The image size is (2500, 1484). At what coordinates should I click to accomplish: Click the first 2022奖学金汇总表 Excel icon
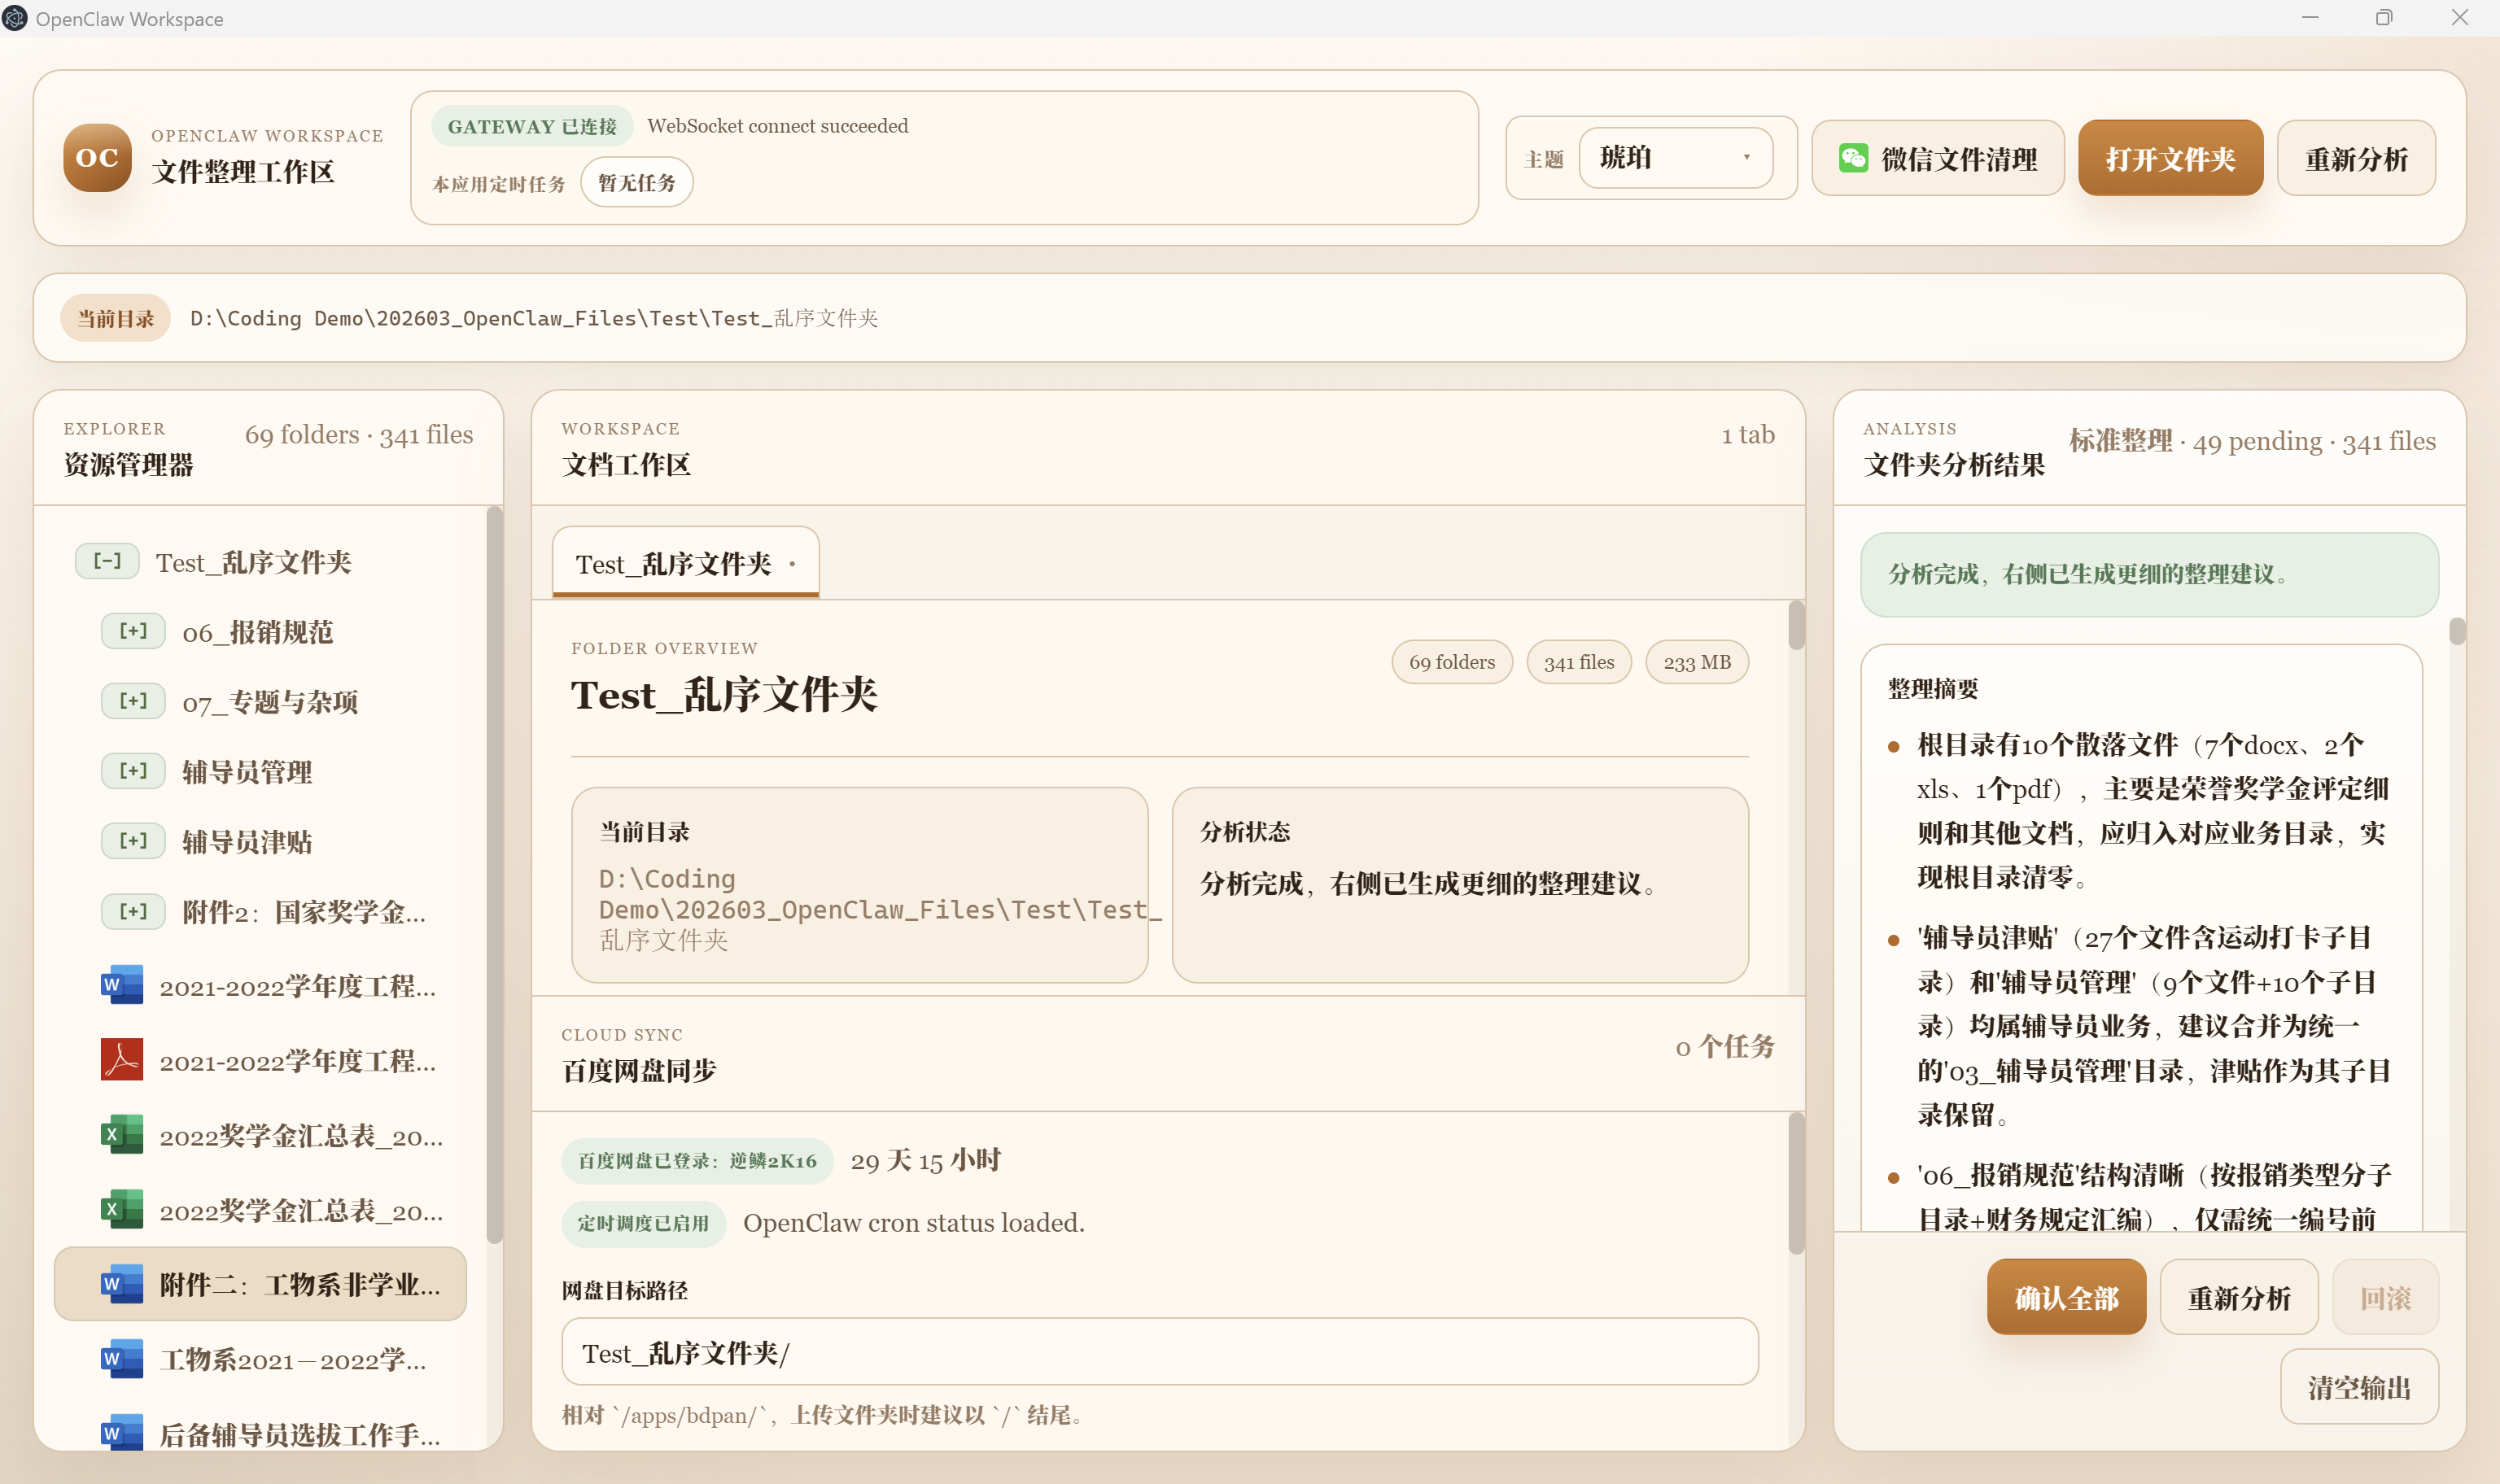tap(122, 1135)
